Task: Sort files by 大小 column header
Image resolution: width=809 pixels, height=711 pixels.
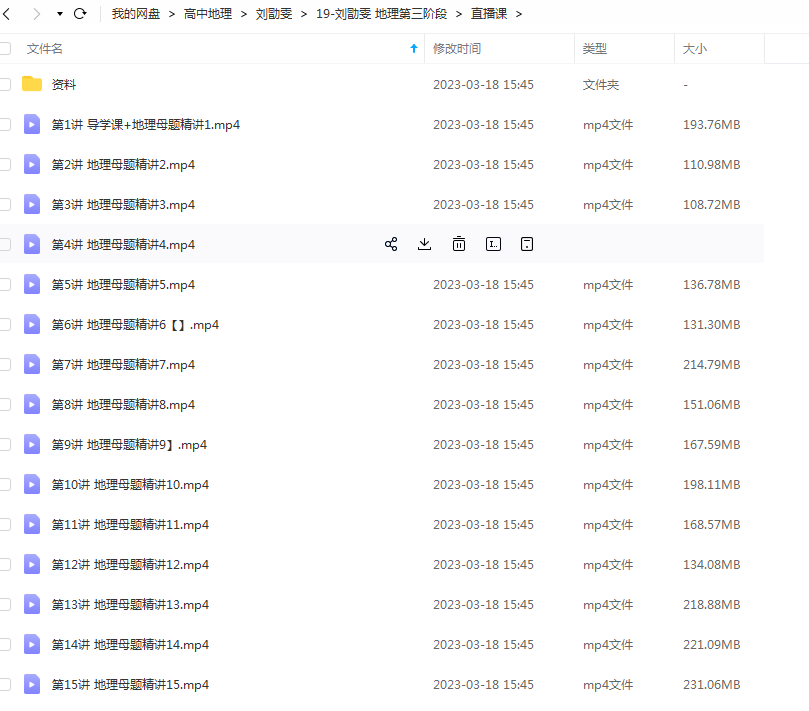Action: point(694,48)
